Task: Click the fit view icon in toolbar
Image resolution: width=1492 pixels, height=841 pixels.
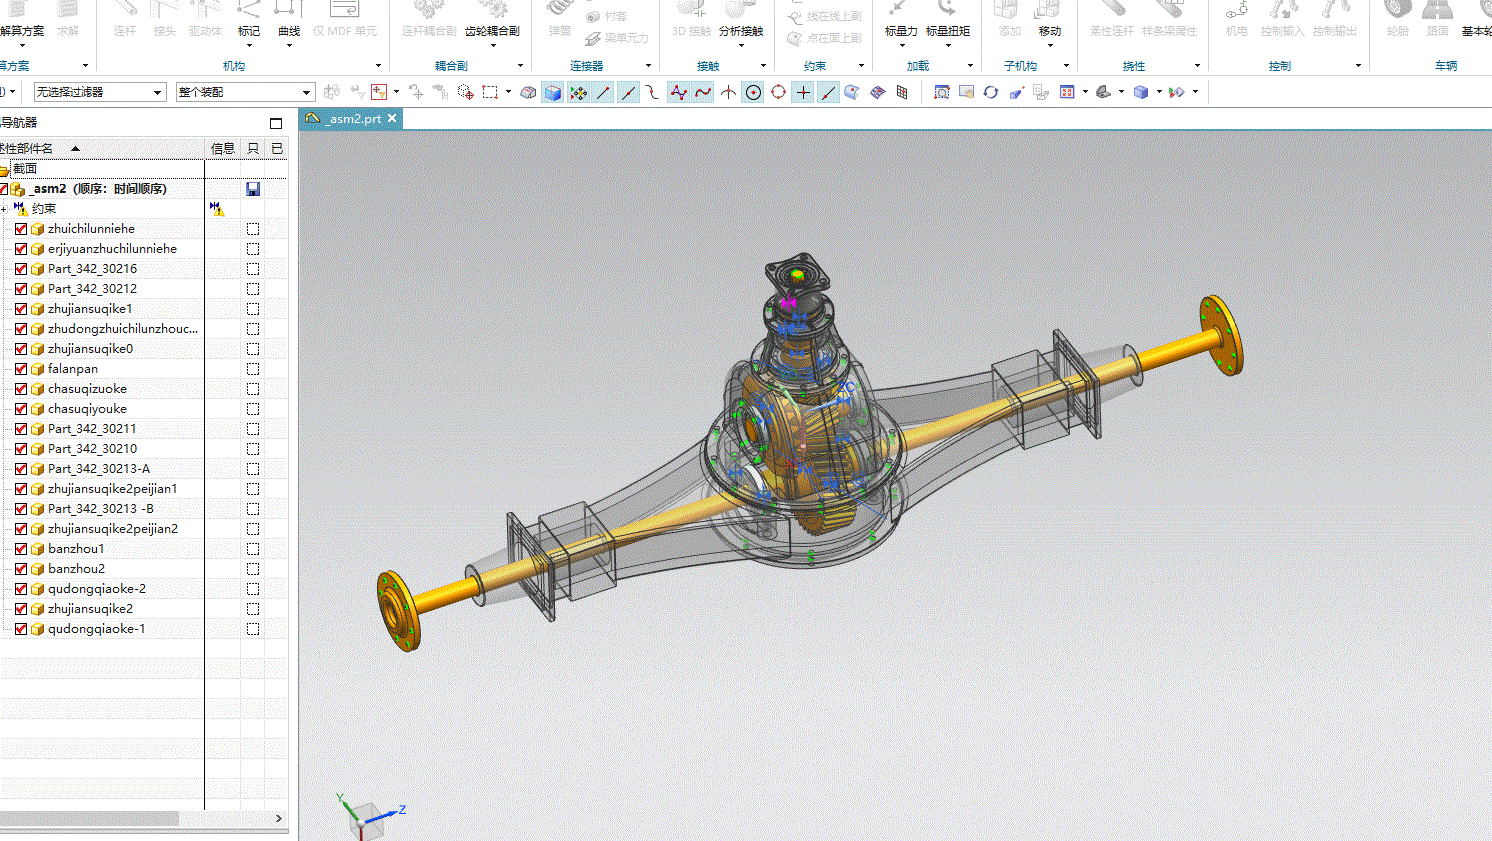Action: (x=941, y=92)
